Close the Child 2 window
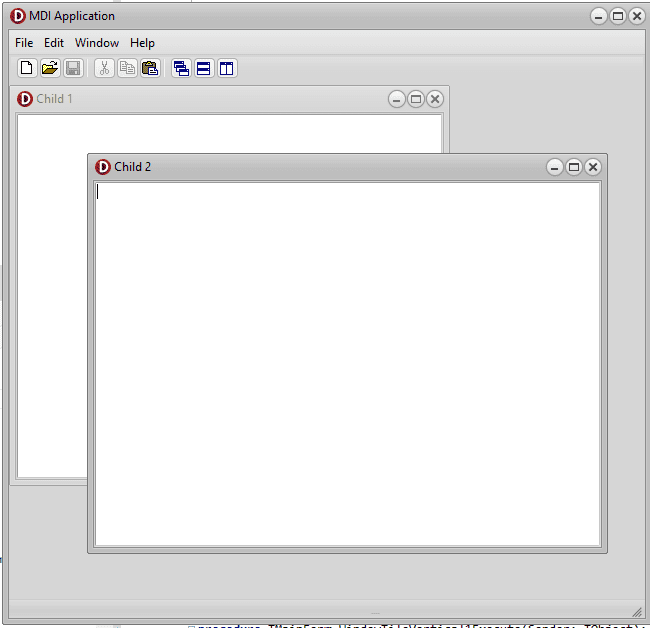Viewport: 650px width, 628px height. [x=593, y=167]
